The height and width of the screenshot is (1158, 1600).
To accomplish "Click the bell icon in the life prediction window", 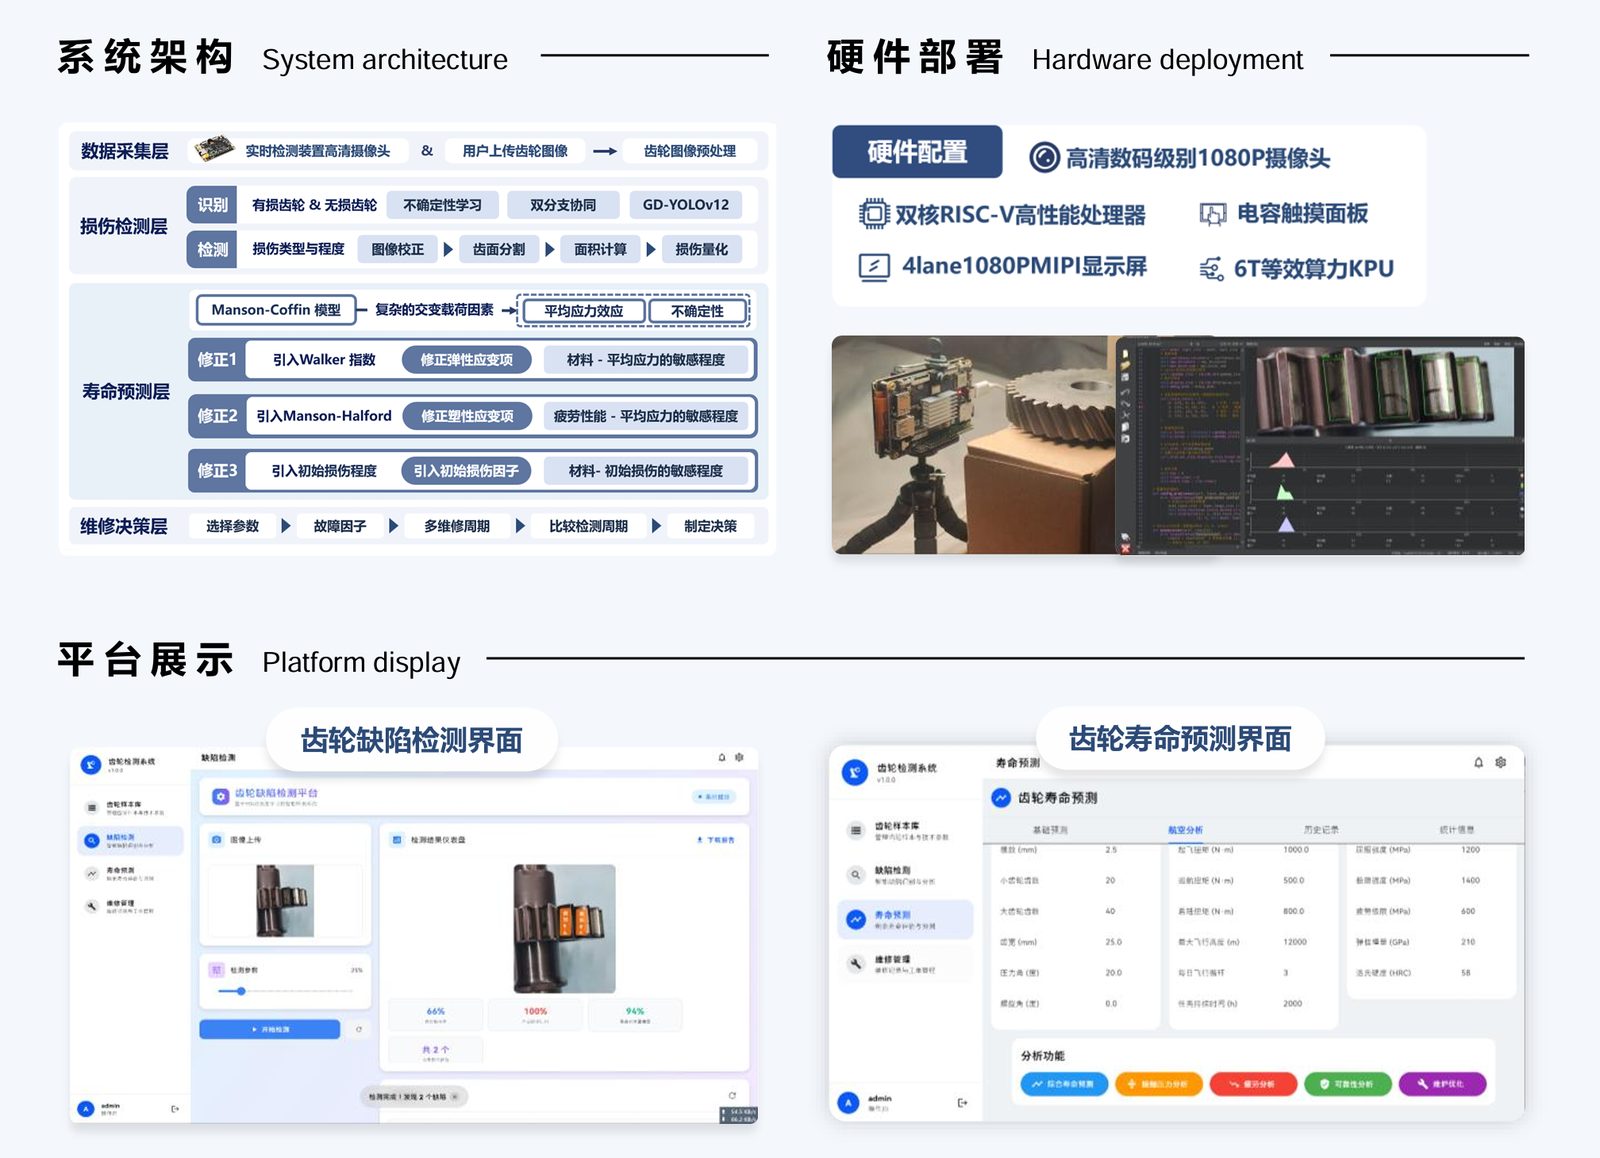I will pyautogui.click(x=1479, y=763).
